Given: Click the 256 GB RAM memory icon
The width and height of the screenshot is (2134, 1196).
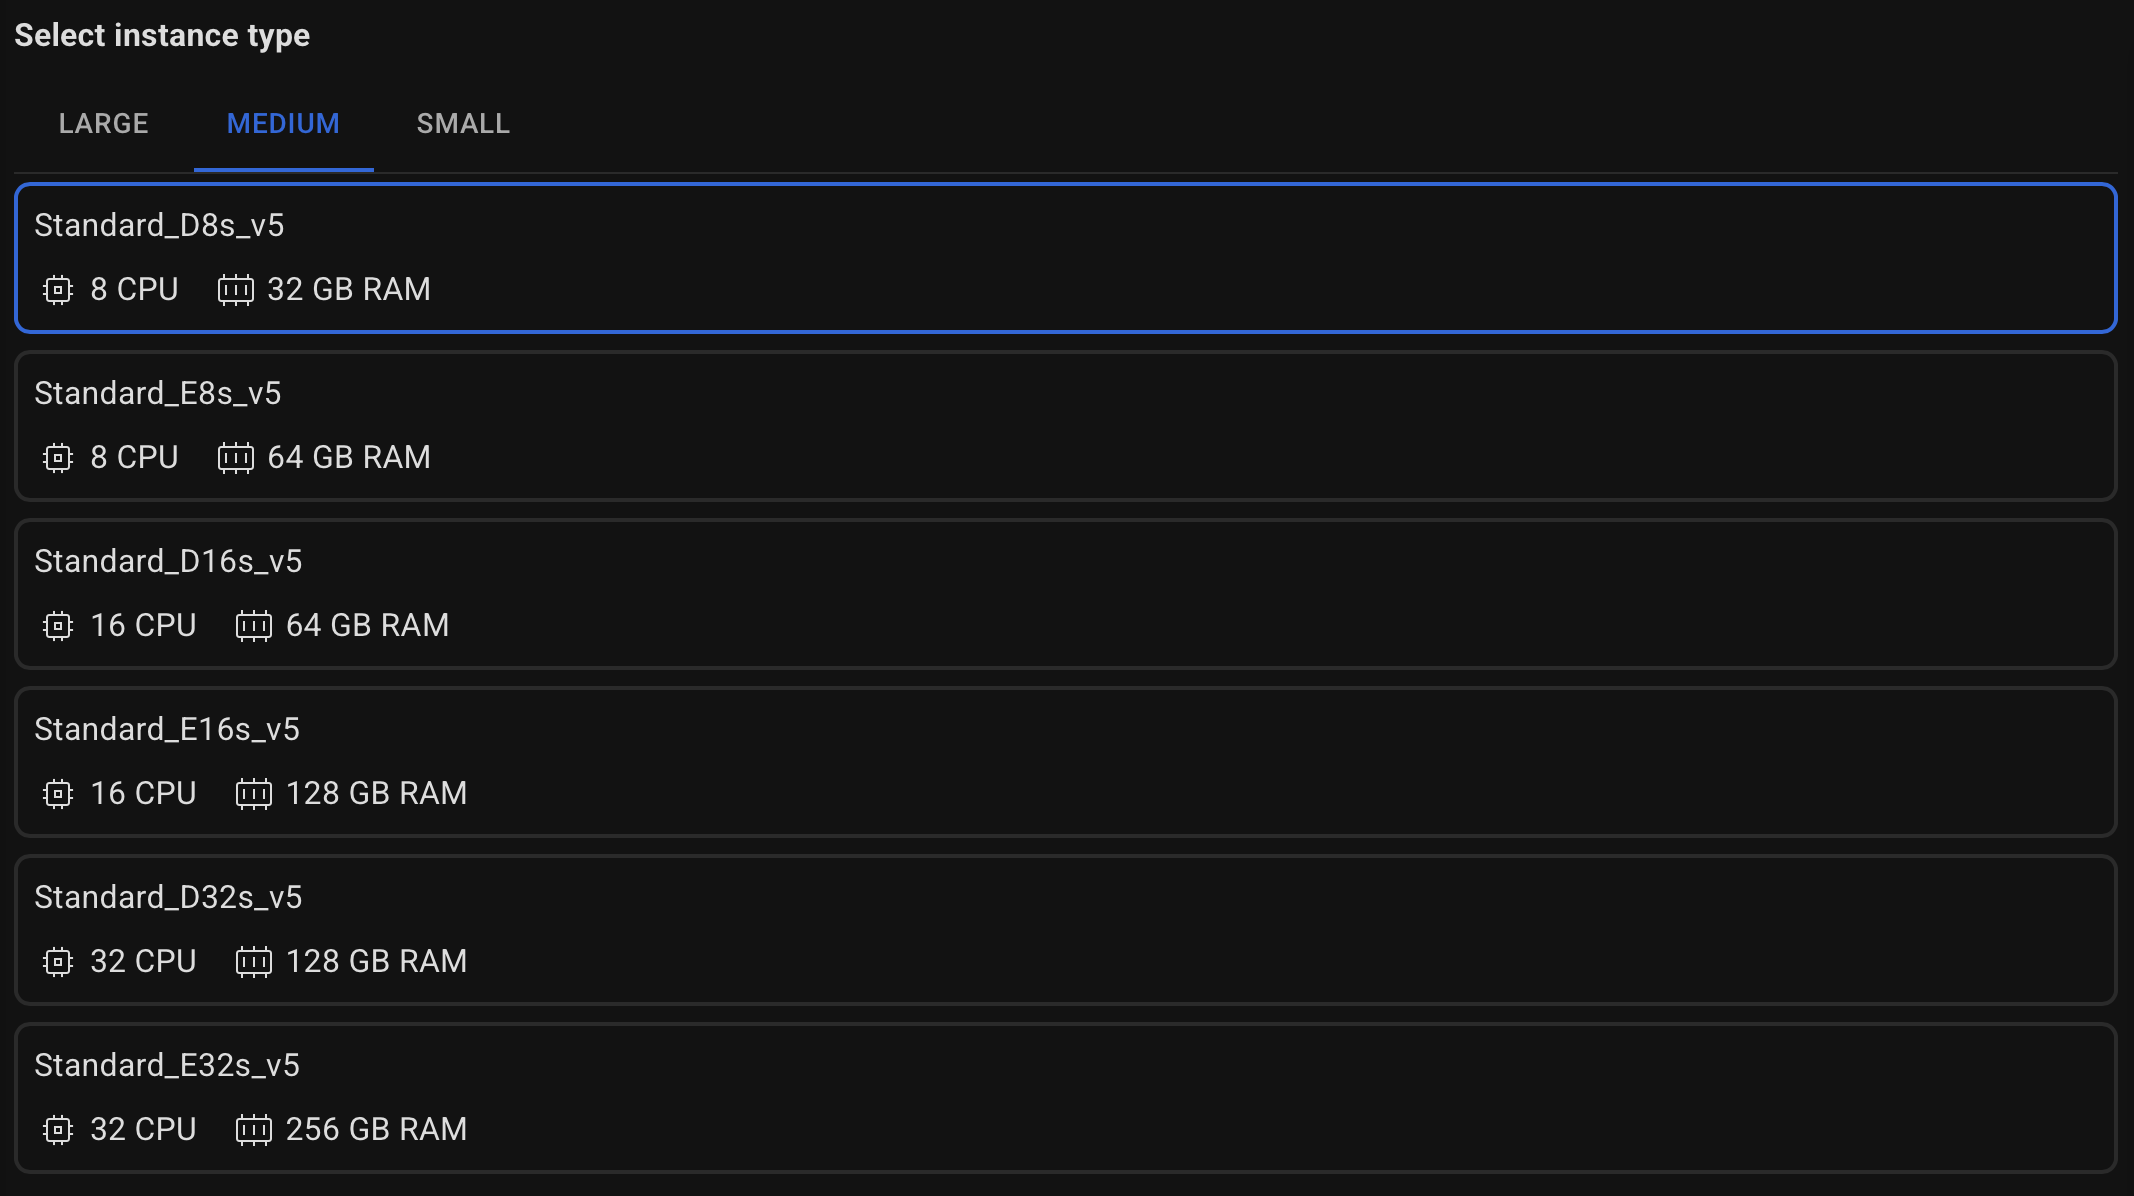Looking at the screenshot, I should (x=254, y=1130).
